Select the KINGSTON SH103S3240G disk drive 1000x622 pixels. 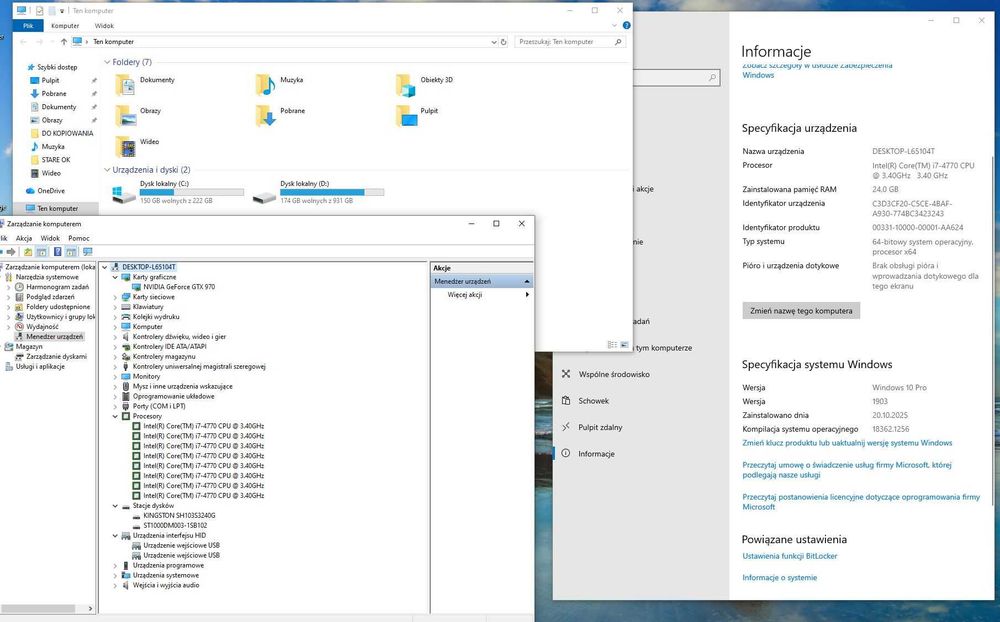pos(178,515)
